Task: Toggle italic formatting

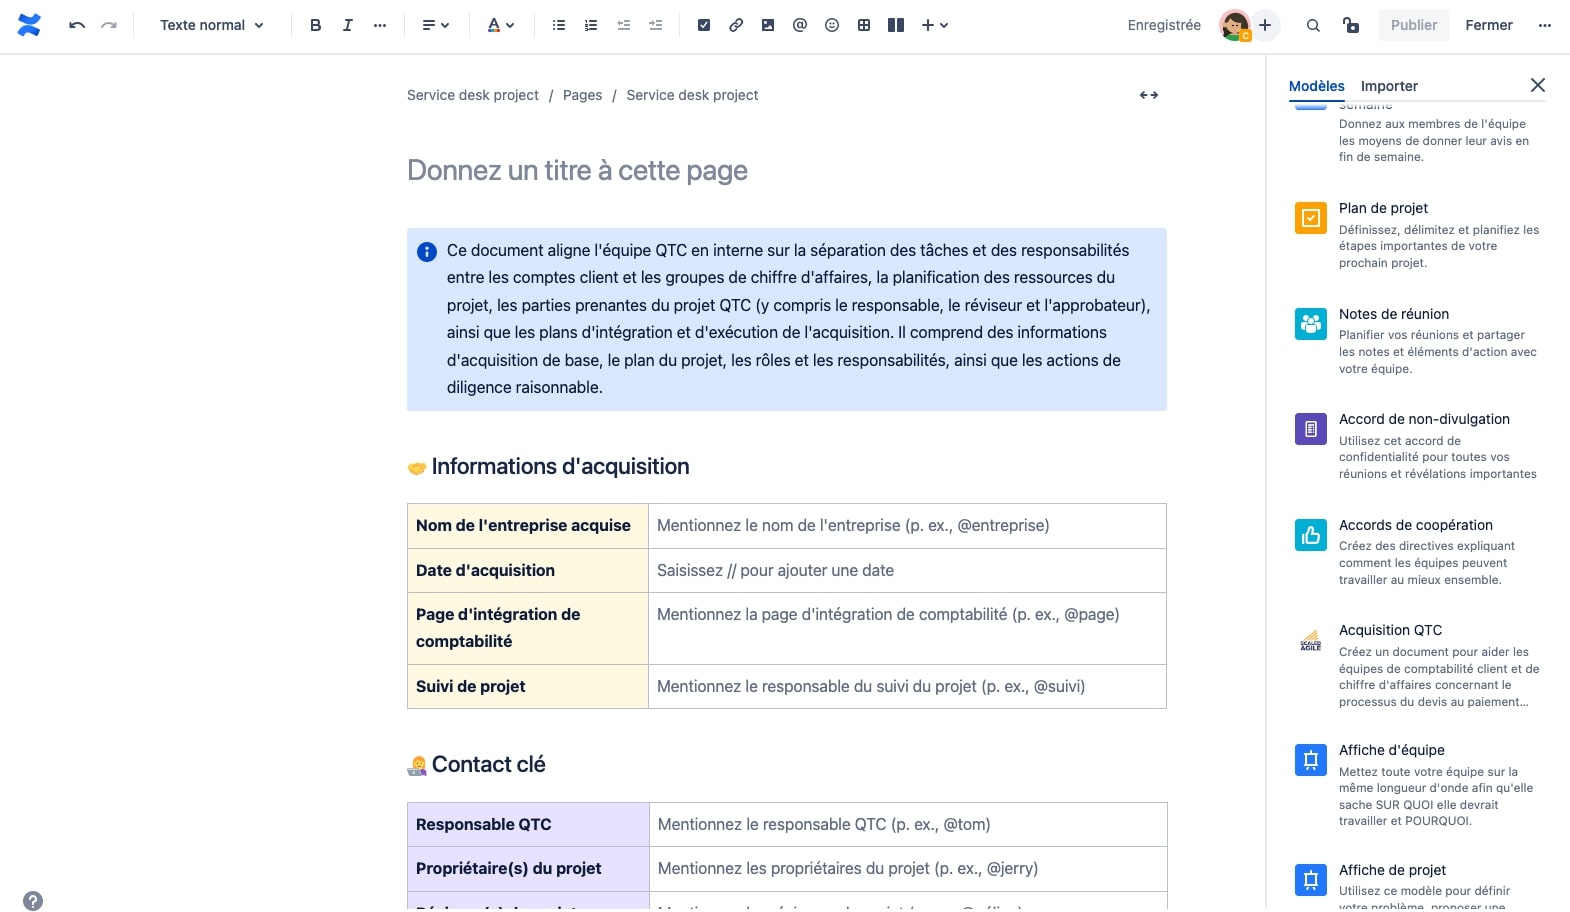Action: (x=348, y=25)
